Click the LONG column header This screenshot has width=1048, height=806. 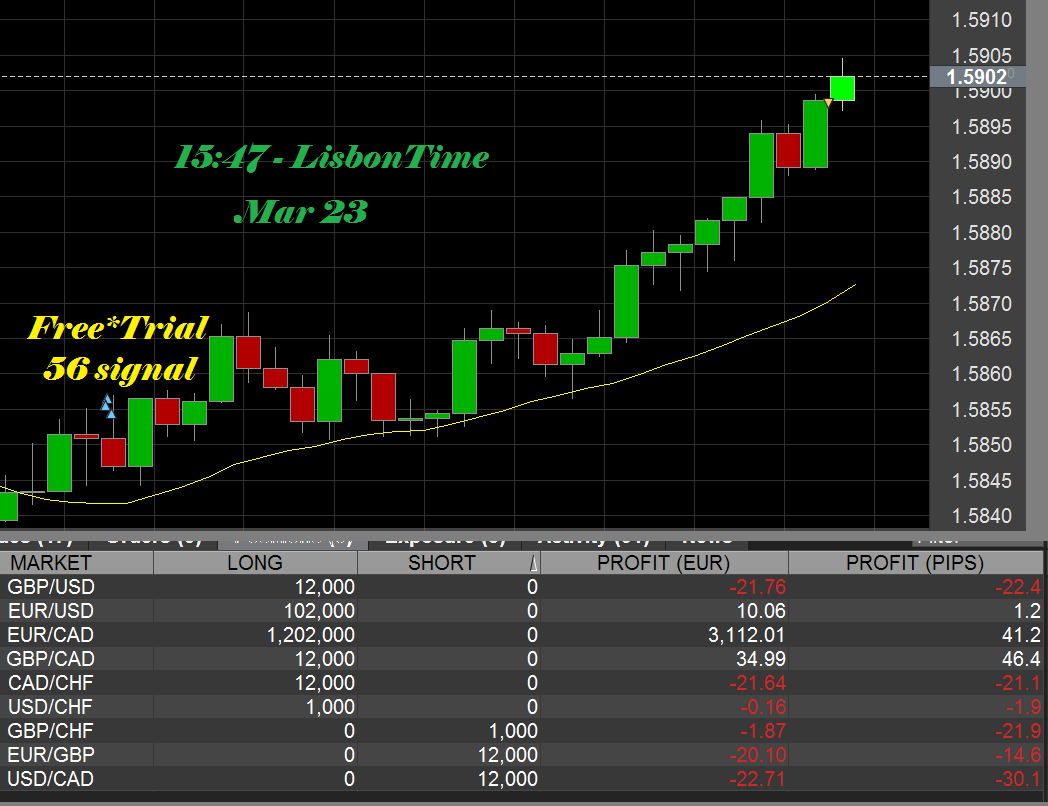point(255,563)
